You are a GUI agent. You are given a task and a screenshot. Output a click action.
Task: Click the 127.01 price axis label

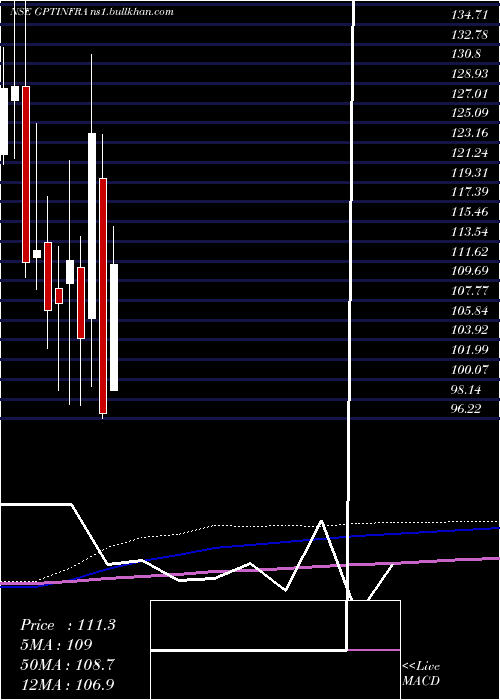click(x=469, y=94)
